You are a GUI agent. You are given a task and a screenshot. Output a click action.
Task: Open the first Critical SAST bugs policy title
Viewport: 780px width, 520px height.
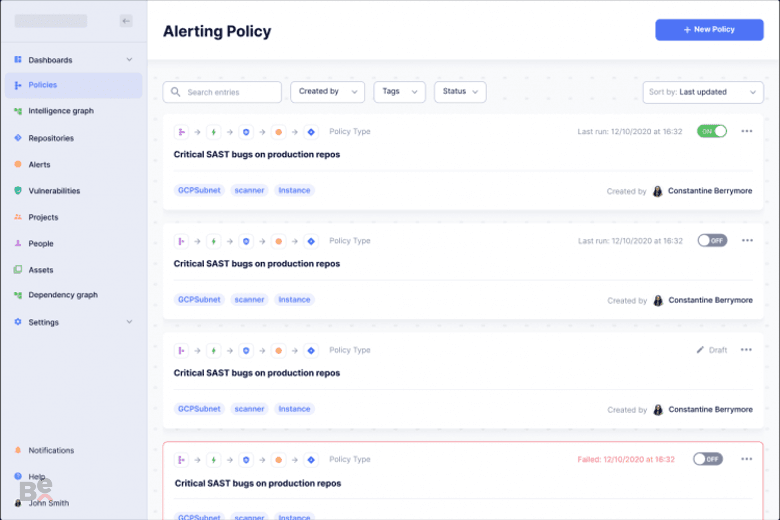pos(257,154)
